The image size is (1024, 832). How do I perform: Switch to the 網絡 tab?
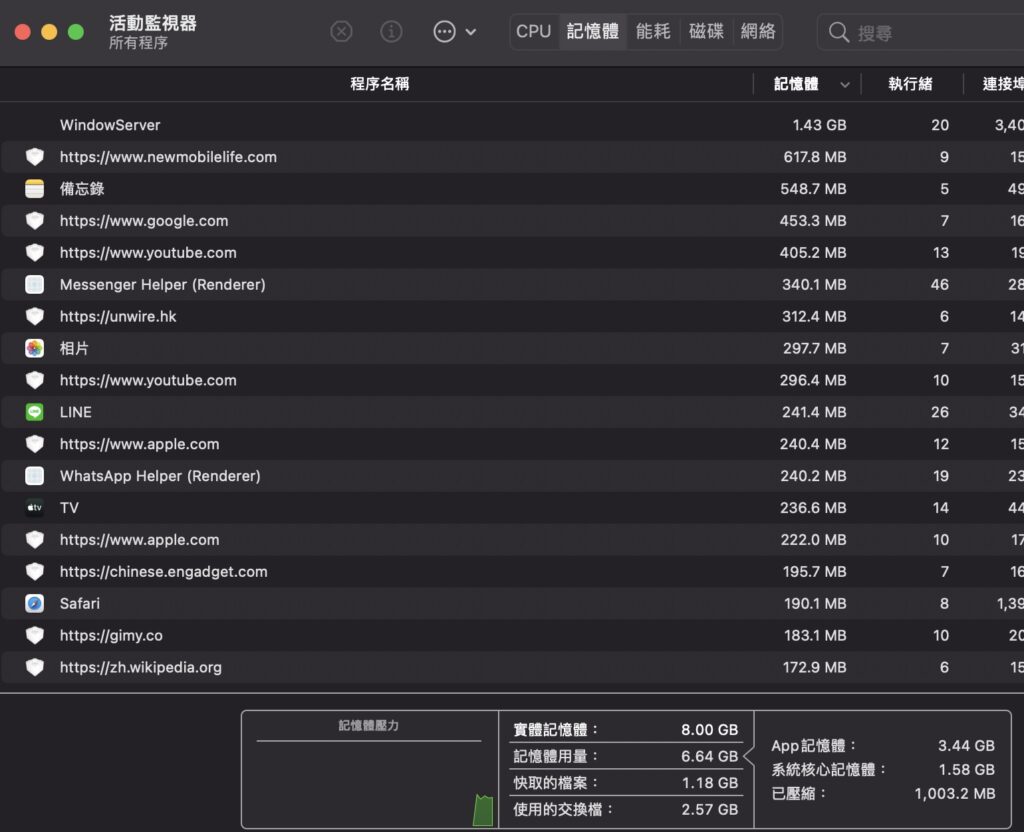point(758,31)
